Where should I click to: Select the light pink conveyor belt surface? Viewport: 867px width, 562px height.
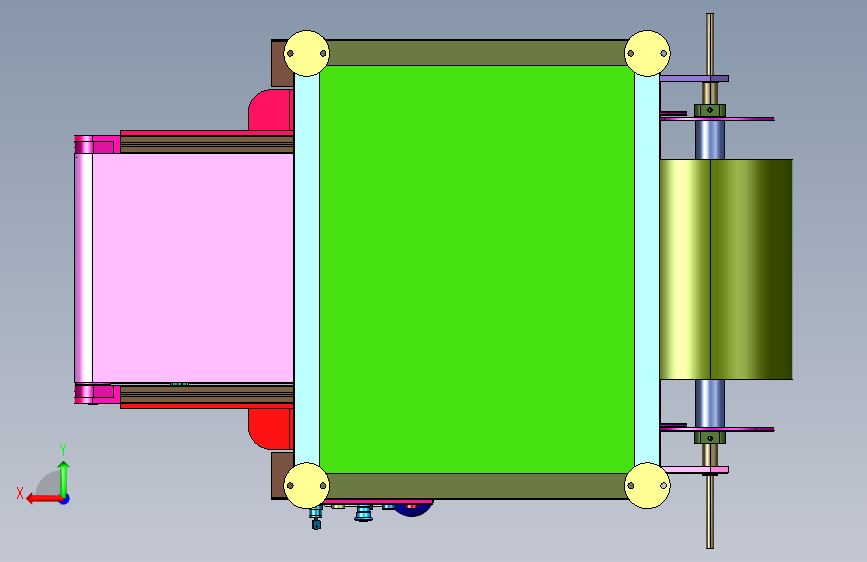(192, 268)
